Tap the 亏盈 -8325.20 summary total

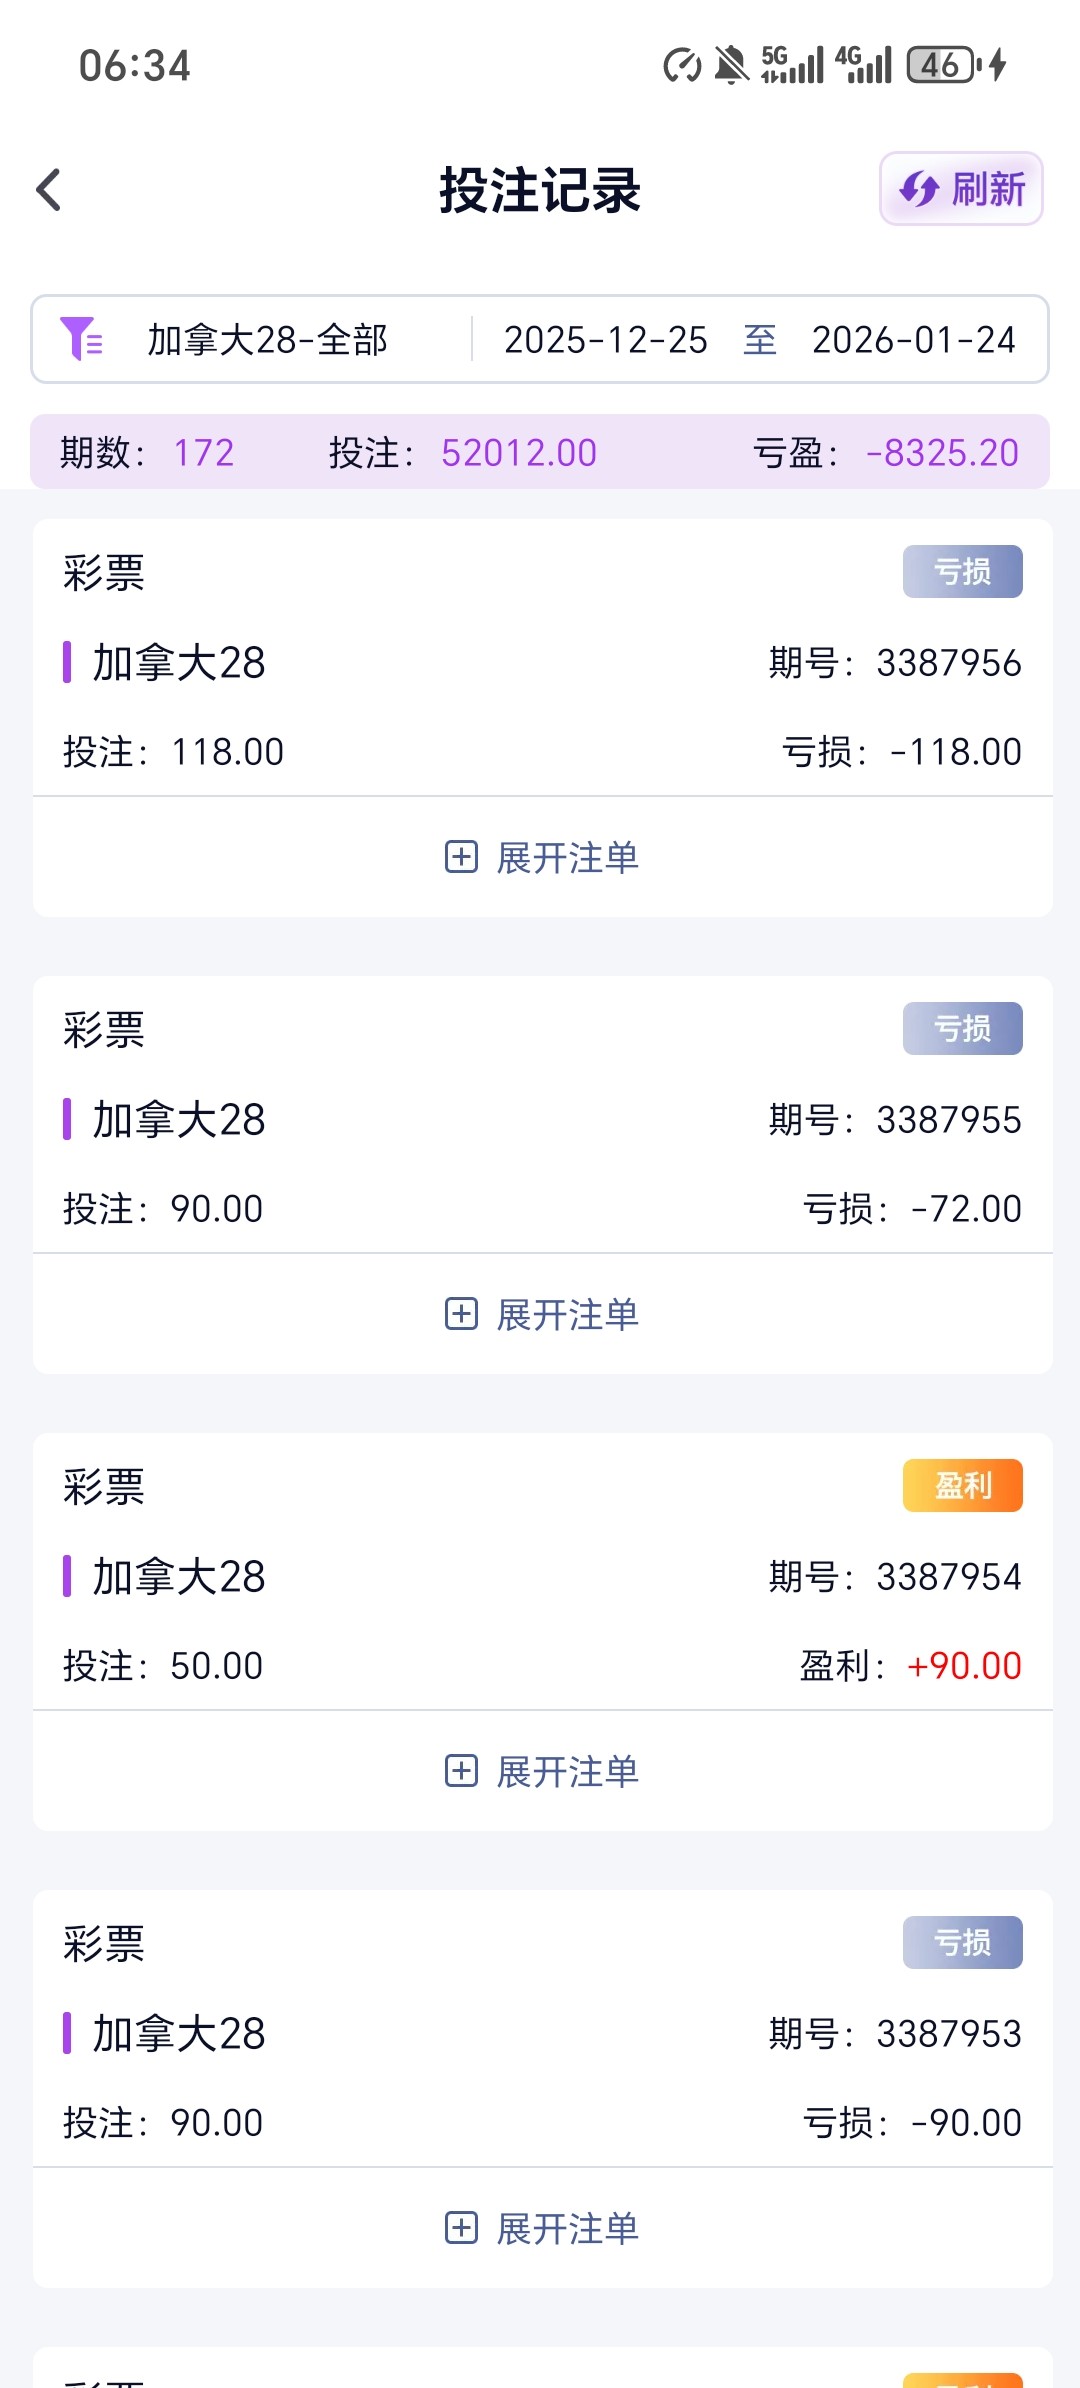coord(941,453)
